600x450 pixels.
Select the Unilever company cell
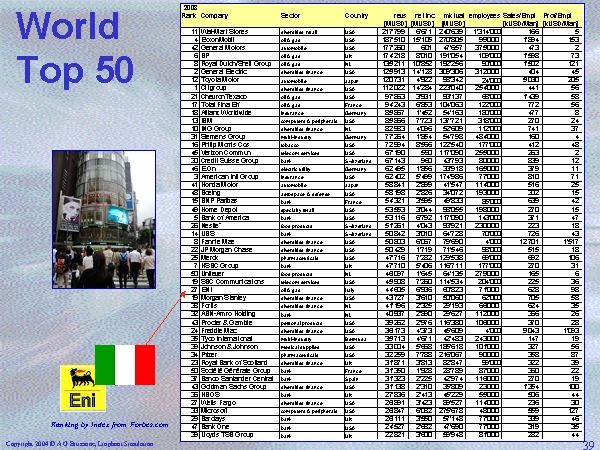(240, 274)
